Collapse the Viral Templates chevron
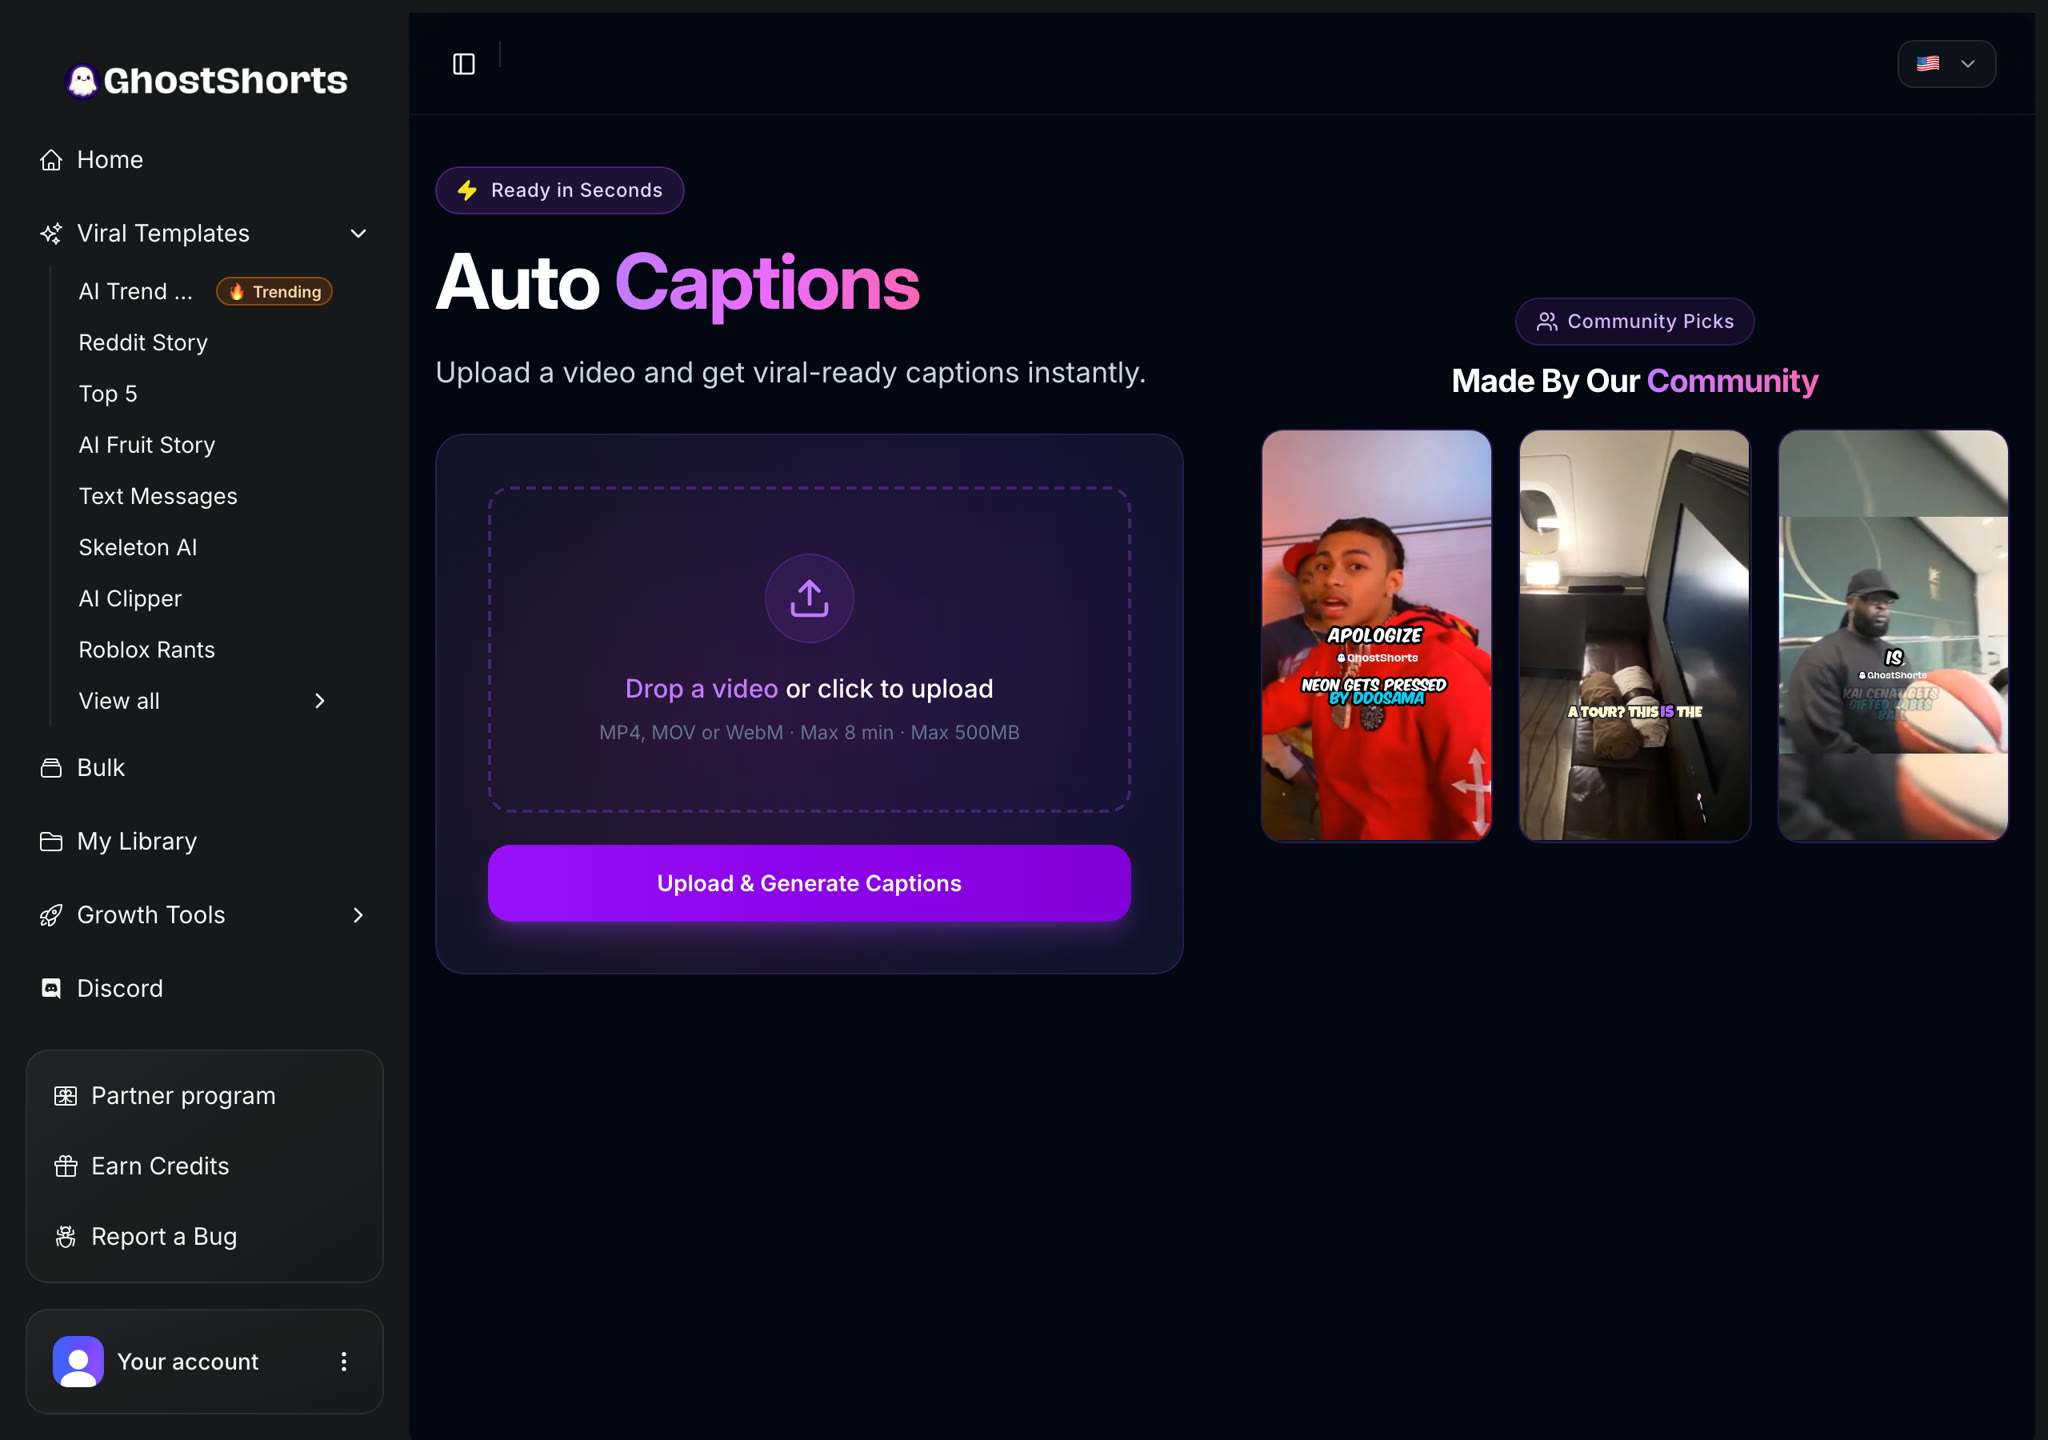2048x1440 pixels. click(358, 234)
